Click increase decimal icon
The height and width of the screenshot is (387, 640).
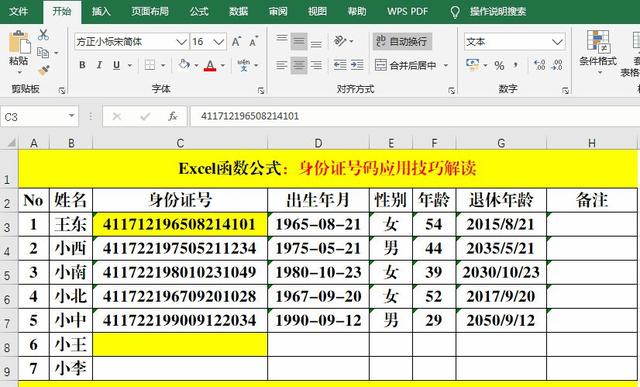click(x=540, y=65)
